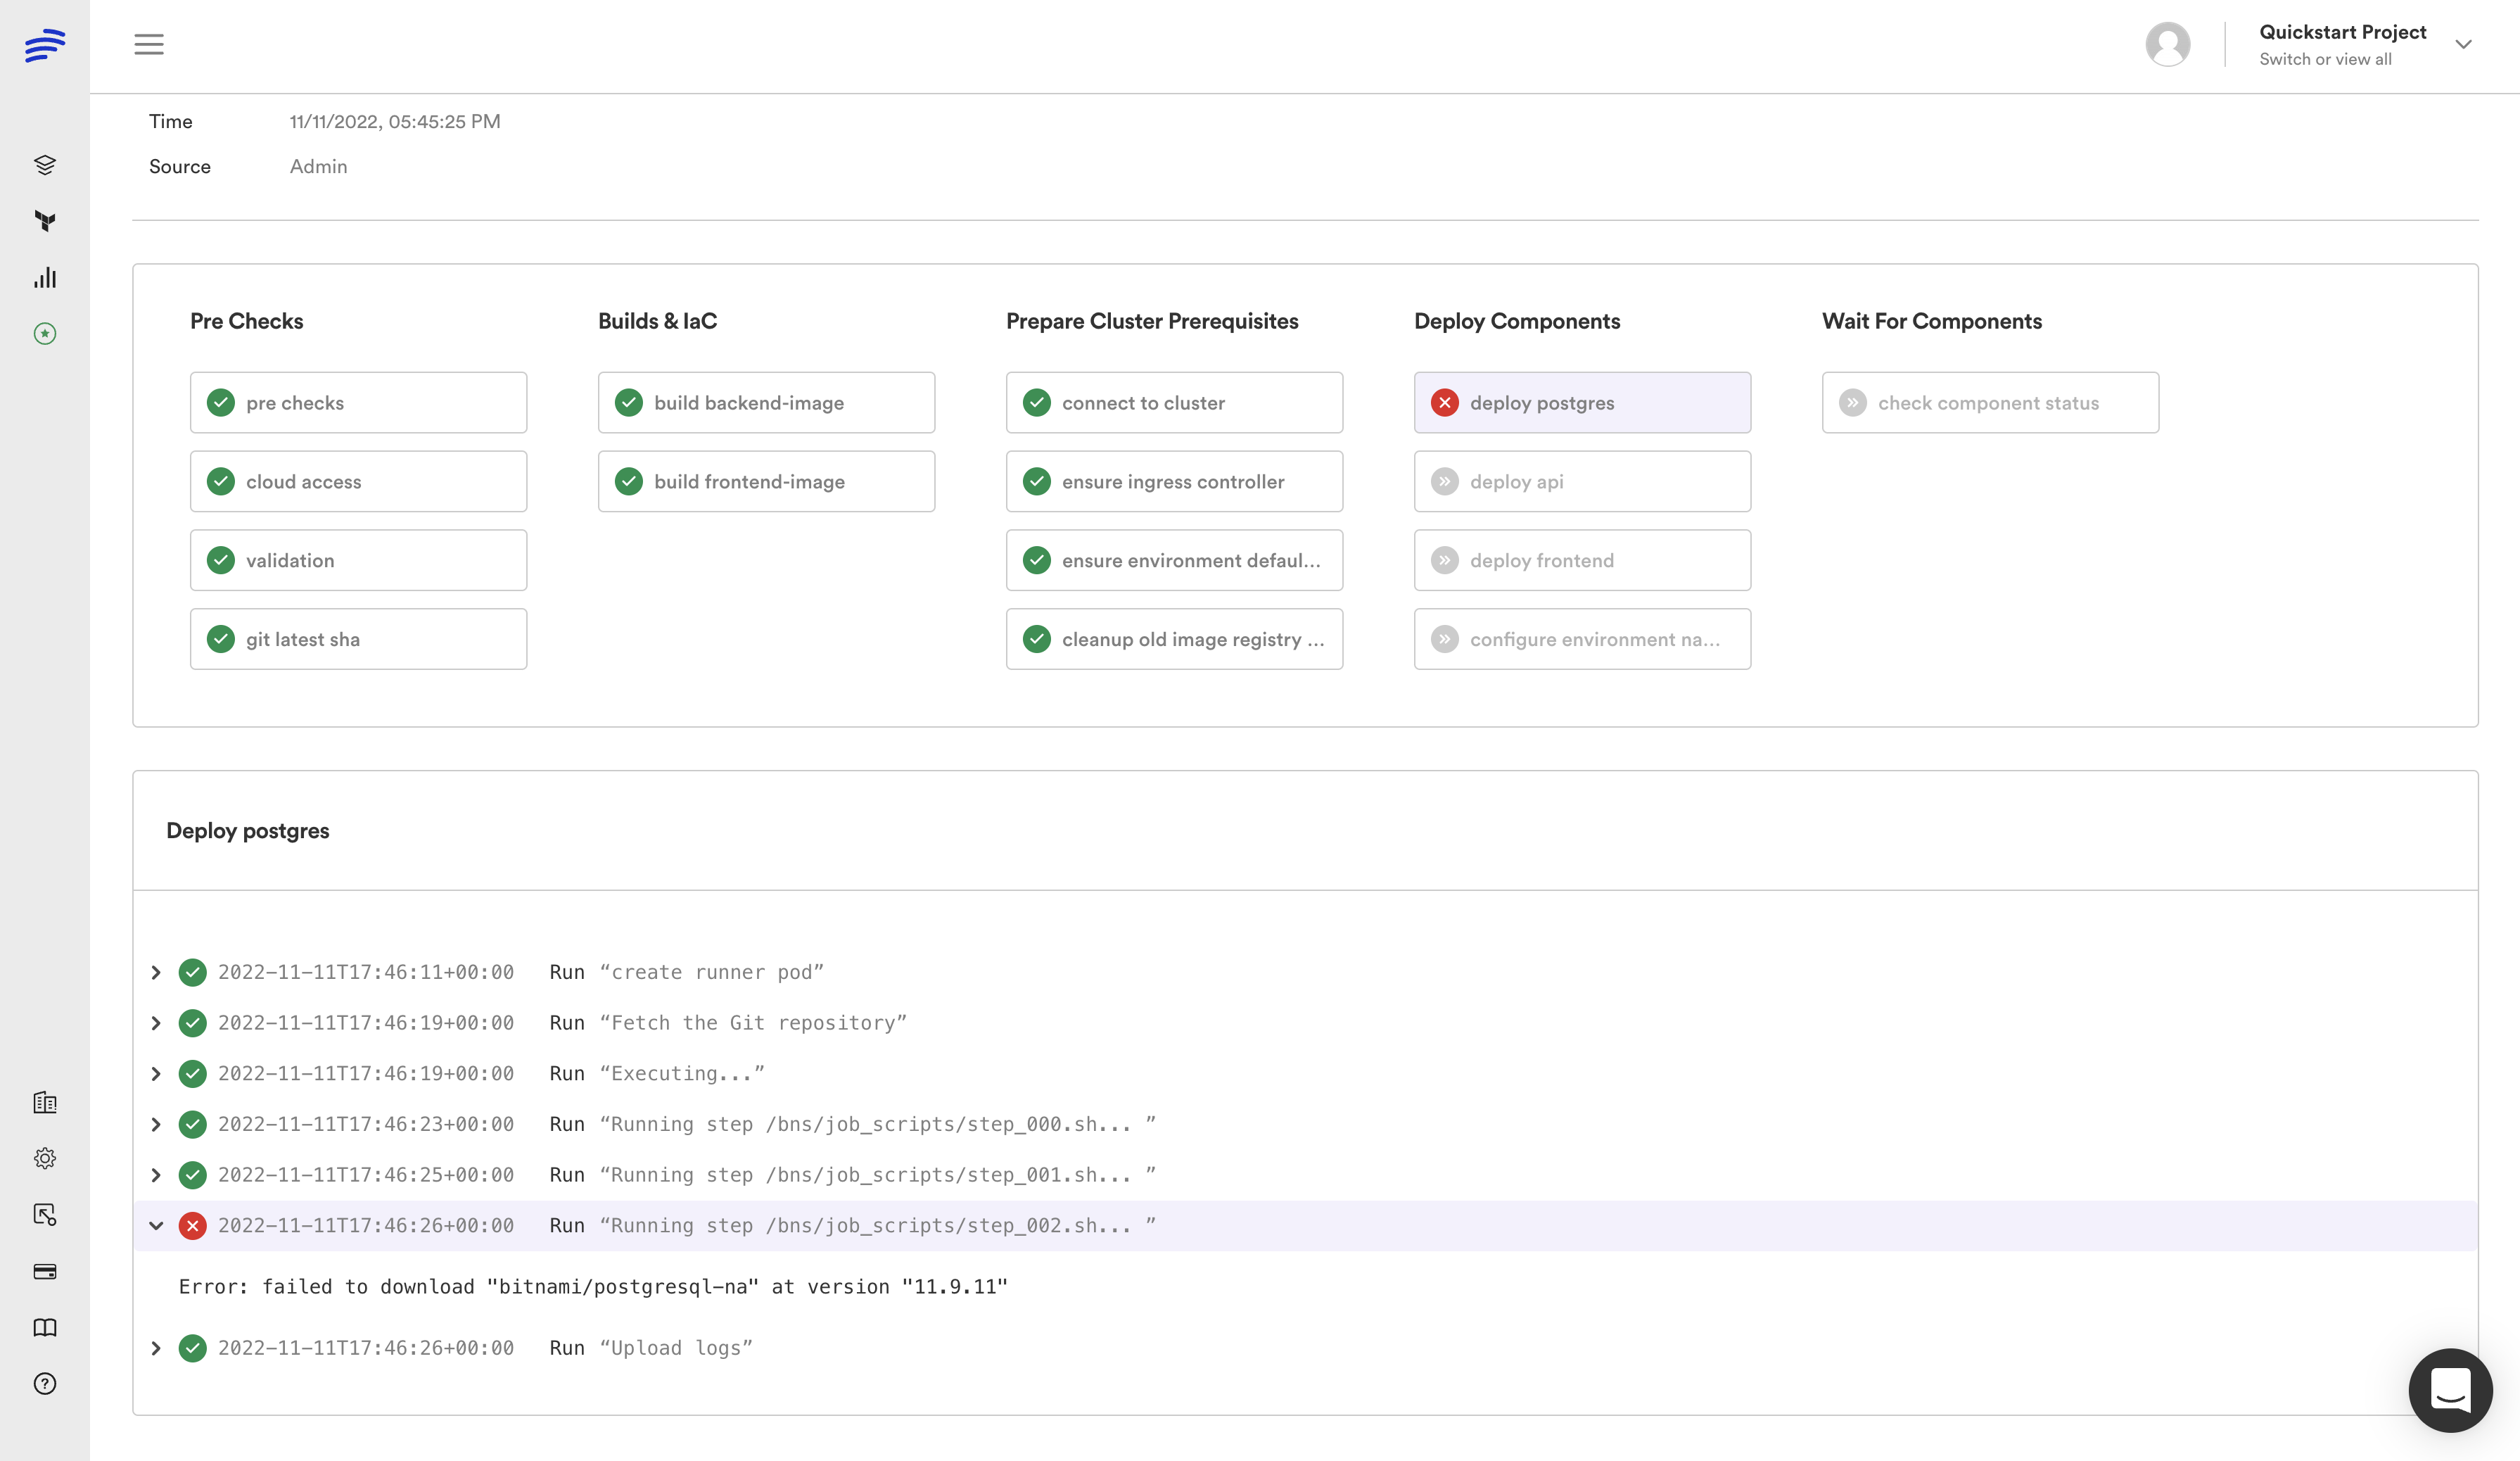The height and width of the screenshot is (1461, 2520).
Task: Expand the "create runner pod" log row
Action: pos(156,972)
